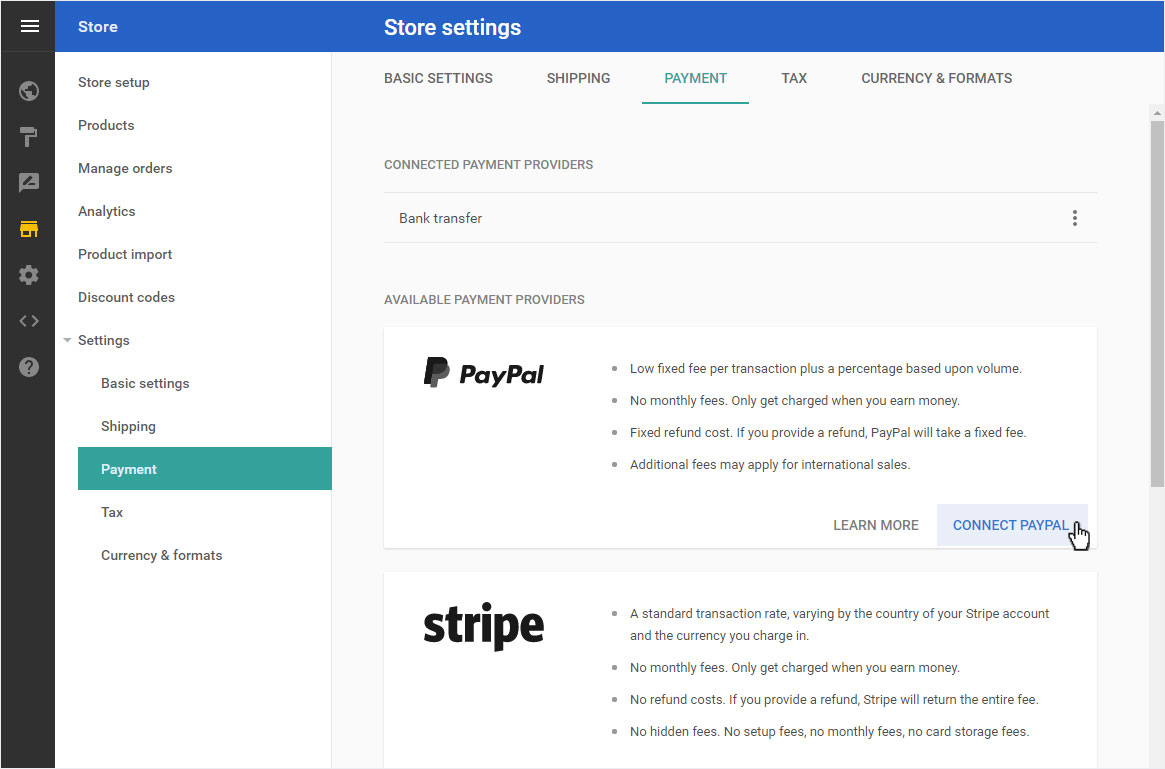Screen dimensions: 1165x769
Task: Select the paint roller design icon
Action: [x=29, y=137]
